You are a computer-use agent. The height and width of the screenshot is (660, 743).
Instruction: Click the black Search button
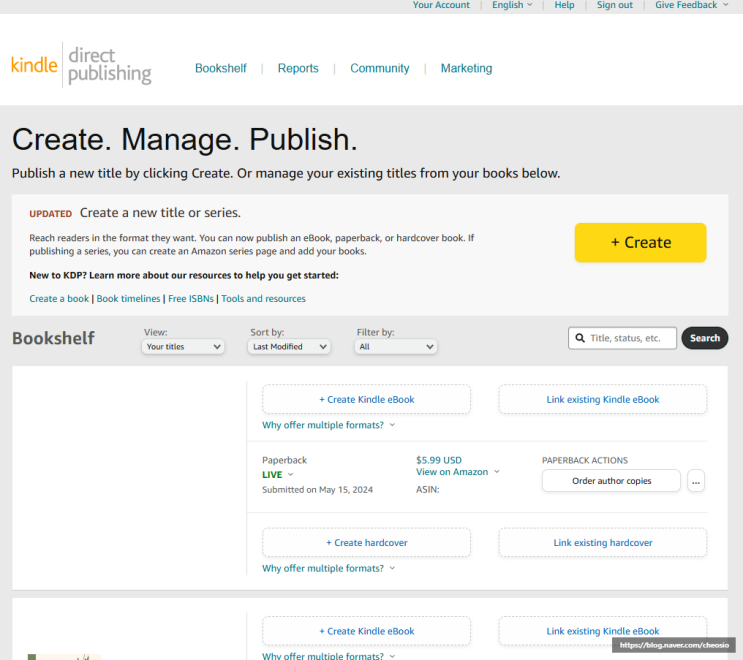click(x=705, y=338)
